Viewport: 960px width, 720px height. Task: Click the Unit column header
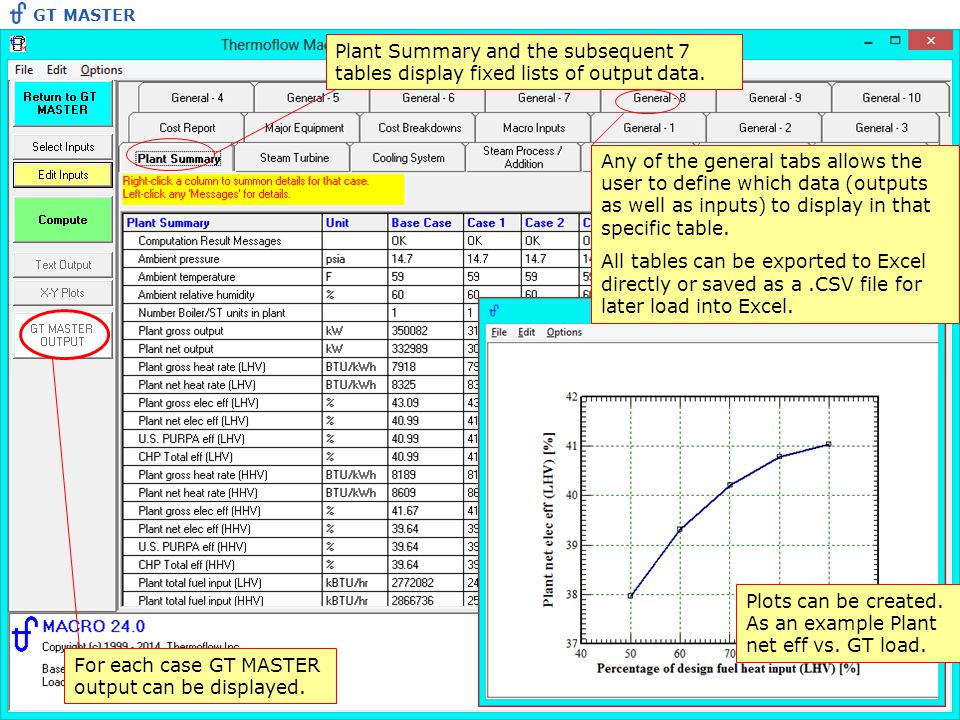[354, 223]
